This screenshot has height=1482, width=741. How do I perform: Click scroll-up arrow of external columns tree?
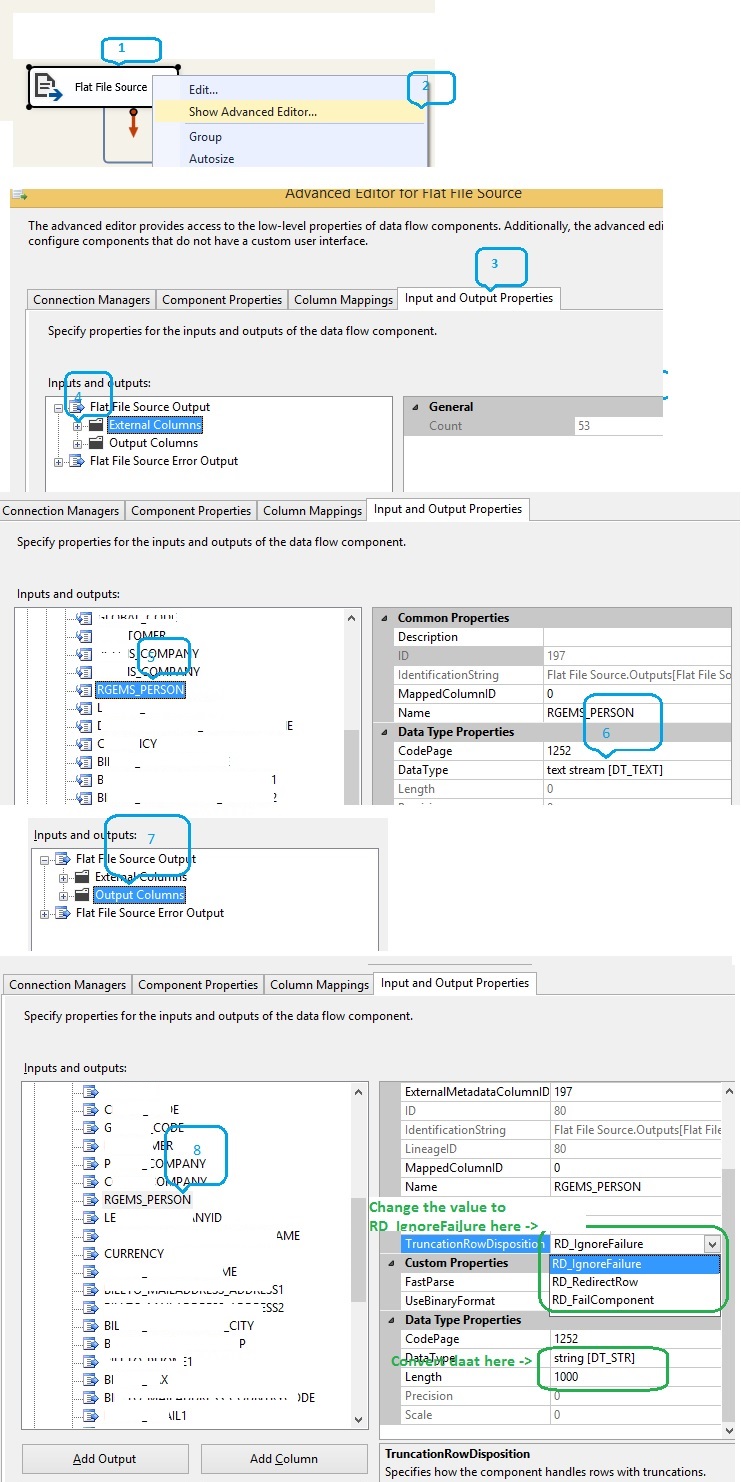pyautogui.click(x=351, y=619)
